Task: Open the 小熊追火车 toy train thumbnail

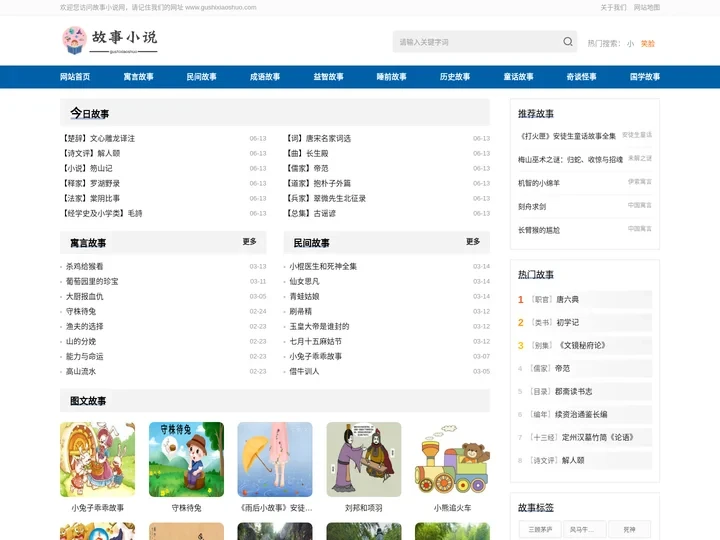Action: click(x=452, y=459)
